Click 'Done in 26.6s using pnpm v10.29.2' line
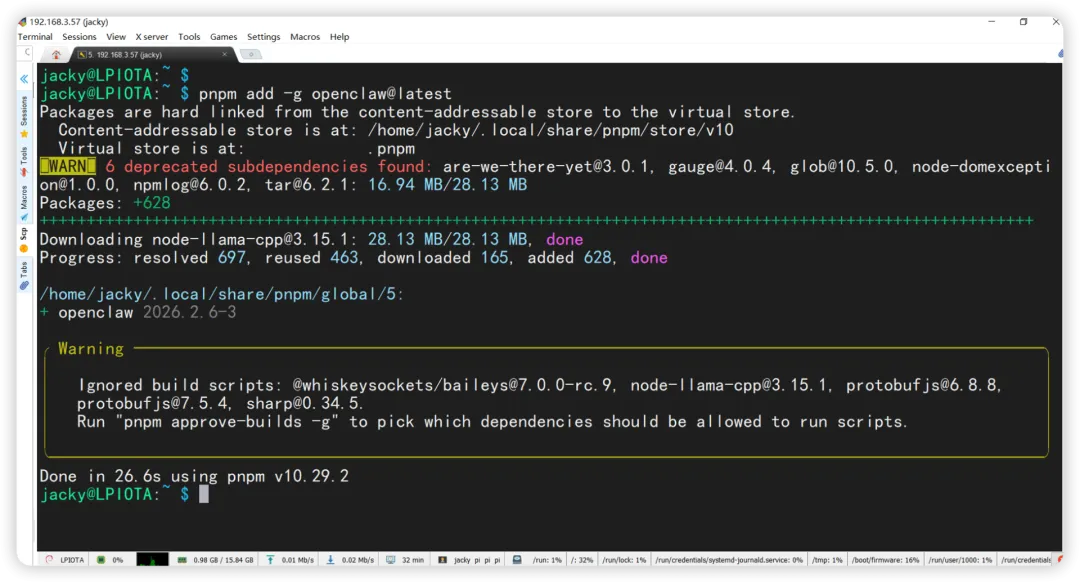 194,476
